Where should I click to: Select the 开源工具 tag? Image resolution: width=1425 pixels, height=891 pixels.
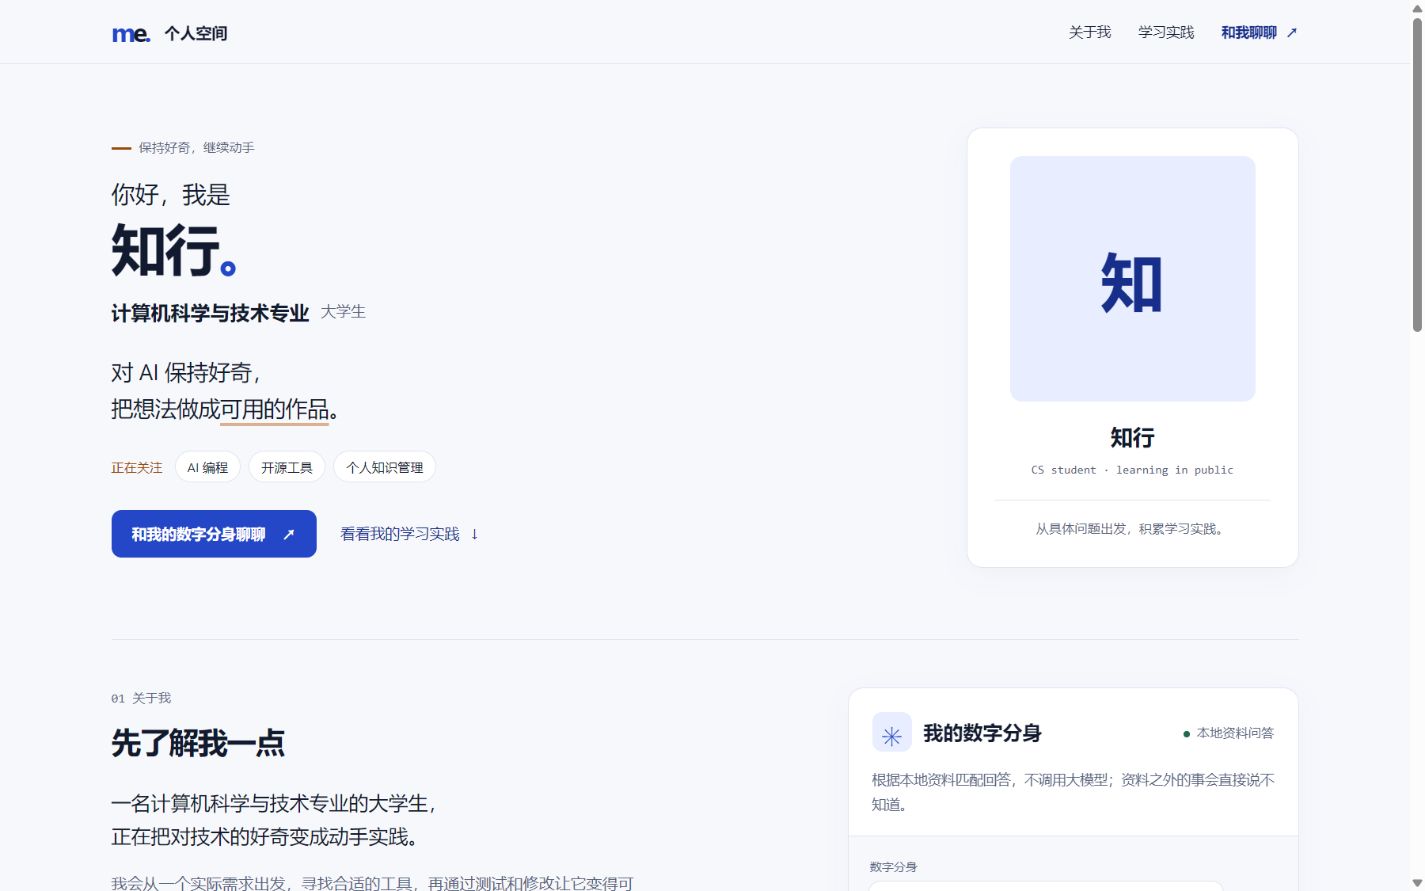click(287, 467)
